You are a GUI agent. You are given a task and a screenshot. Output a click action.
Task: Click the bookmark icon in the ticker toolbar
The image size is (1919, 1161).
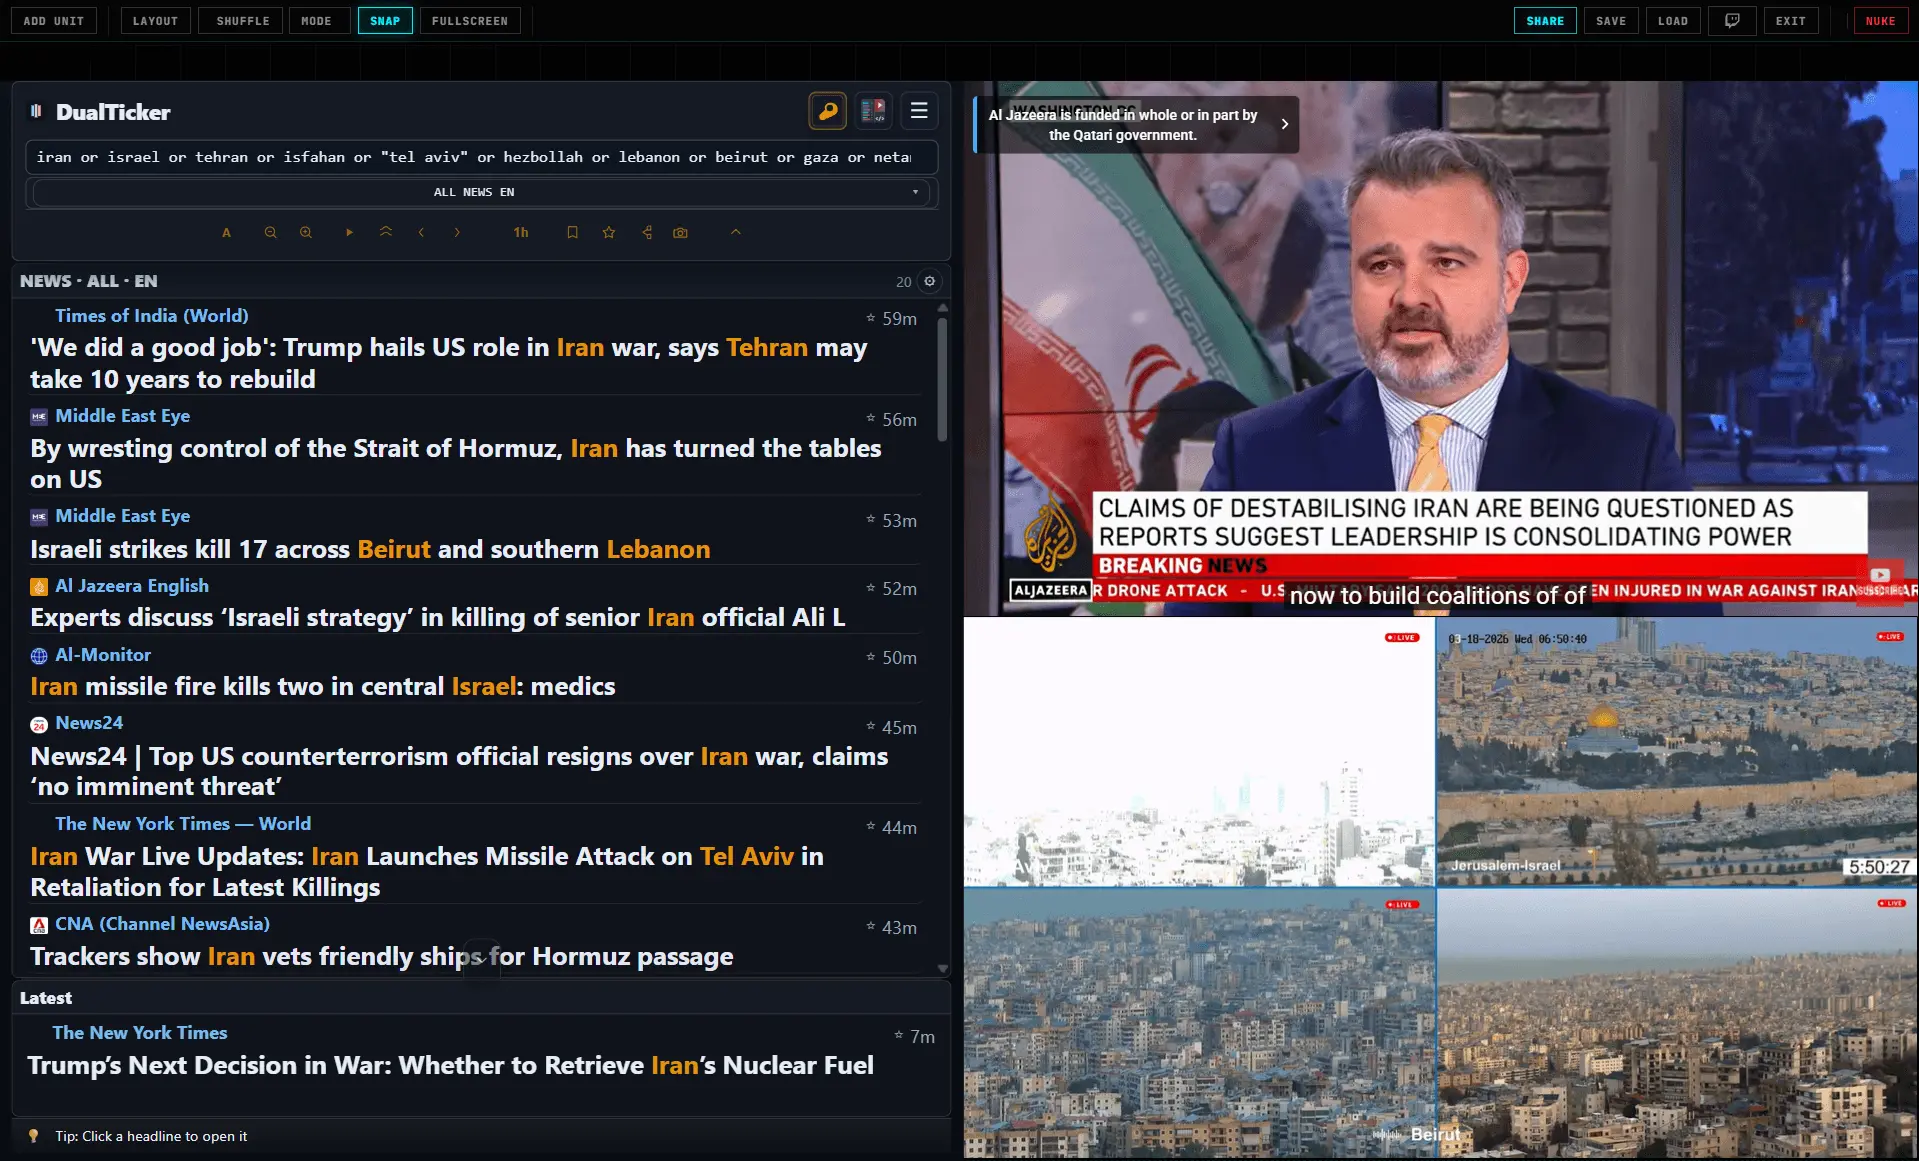pyautogui.click(x=572, y=232)
